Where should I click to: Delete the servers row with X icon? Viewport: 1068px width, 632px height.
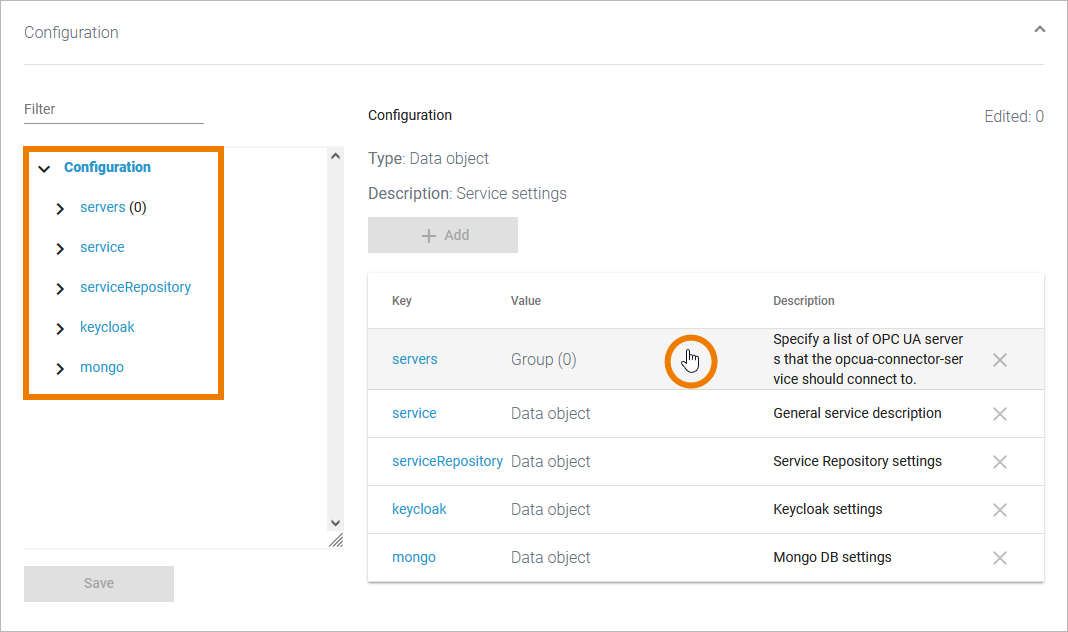(999, 360)
